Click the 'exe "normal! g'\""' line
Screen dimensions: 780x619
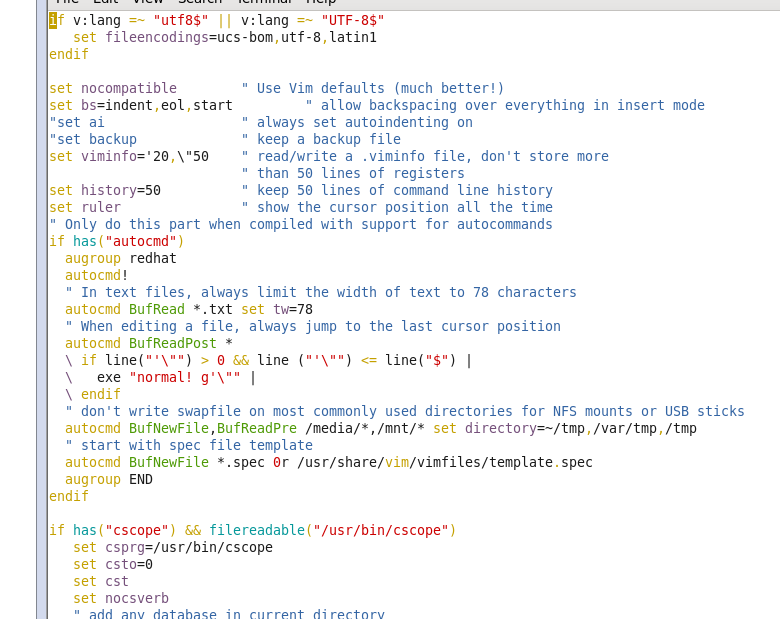[169, 378]
